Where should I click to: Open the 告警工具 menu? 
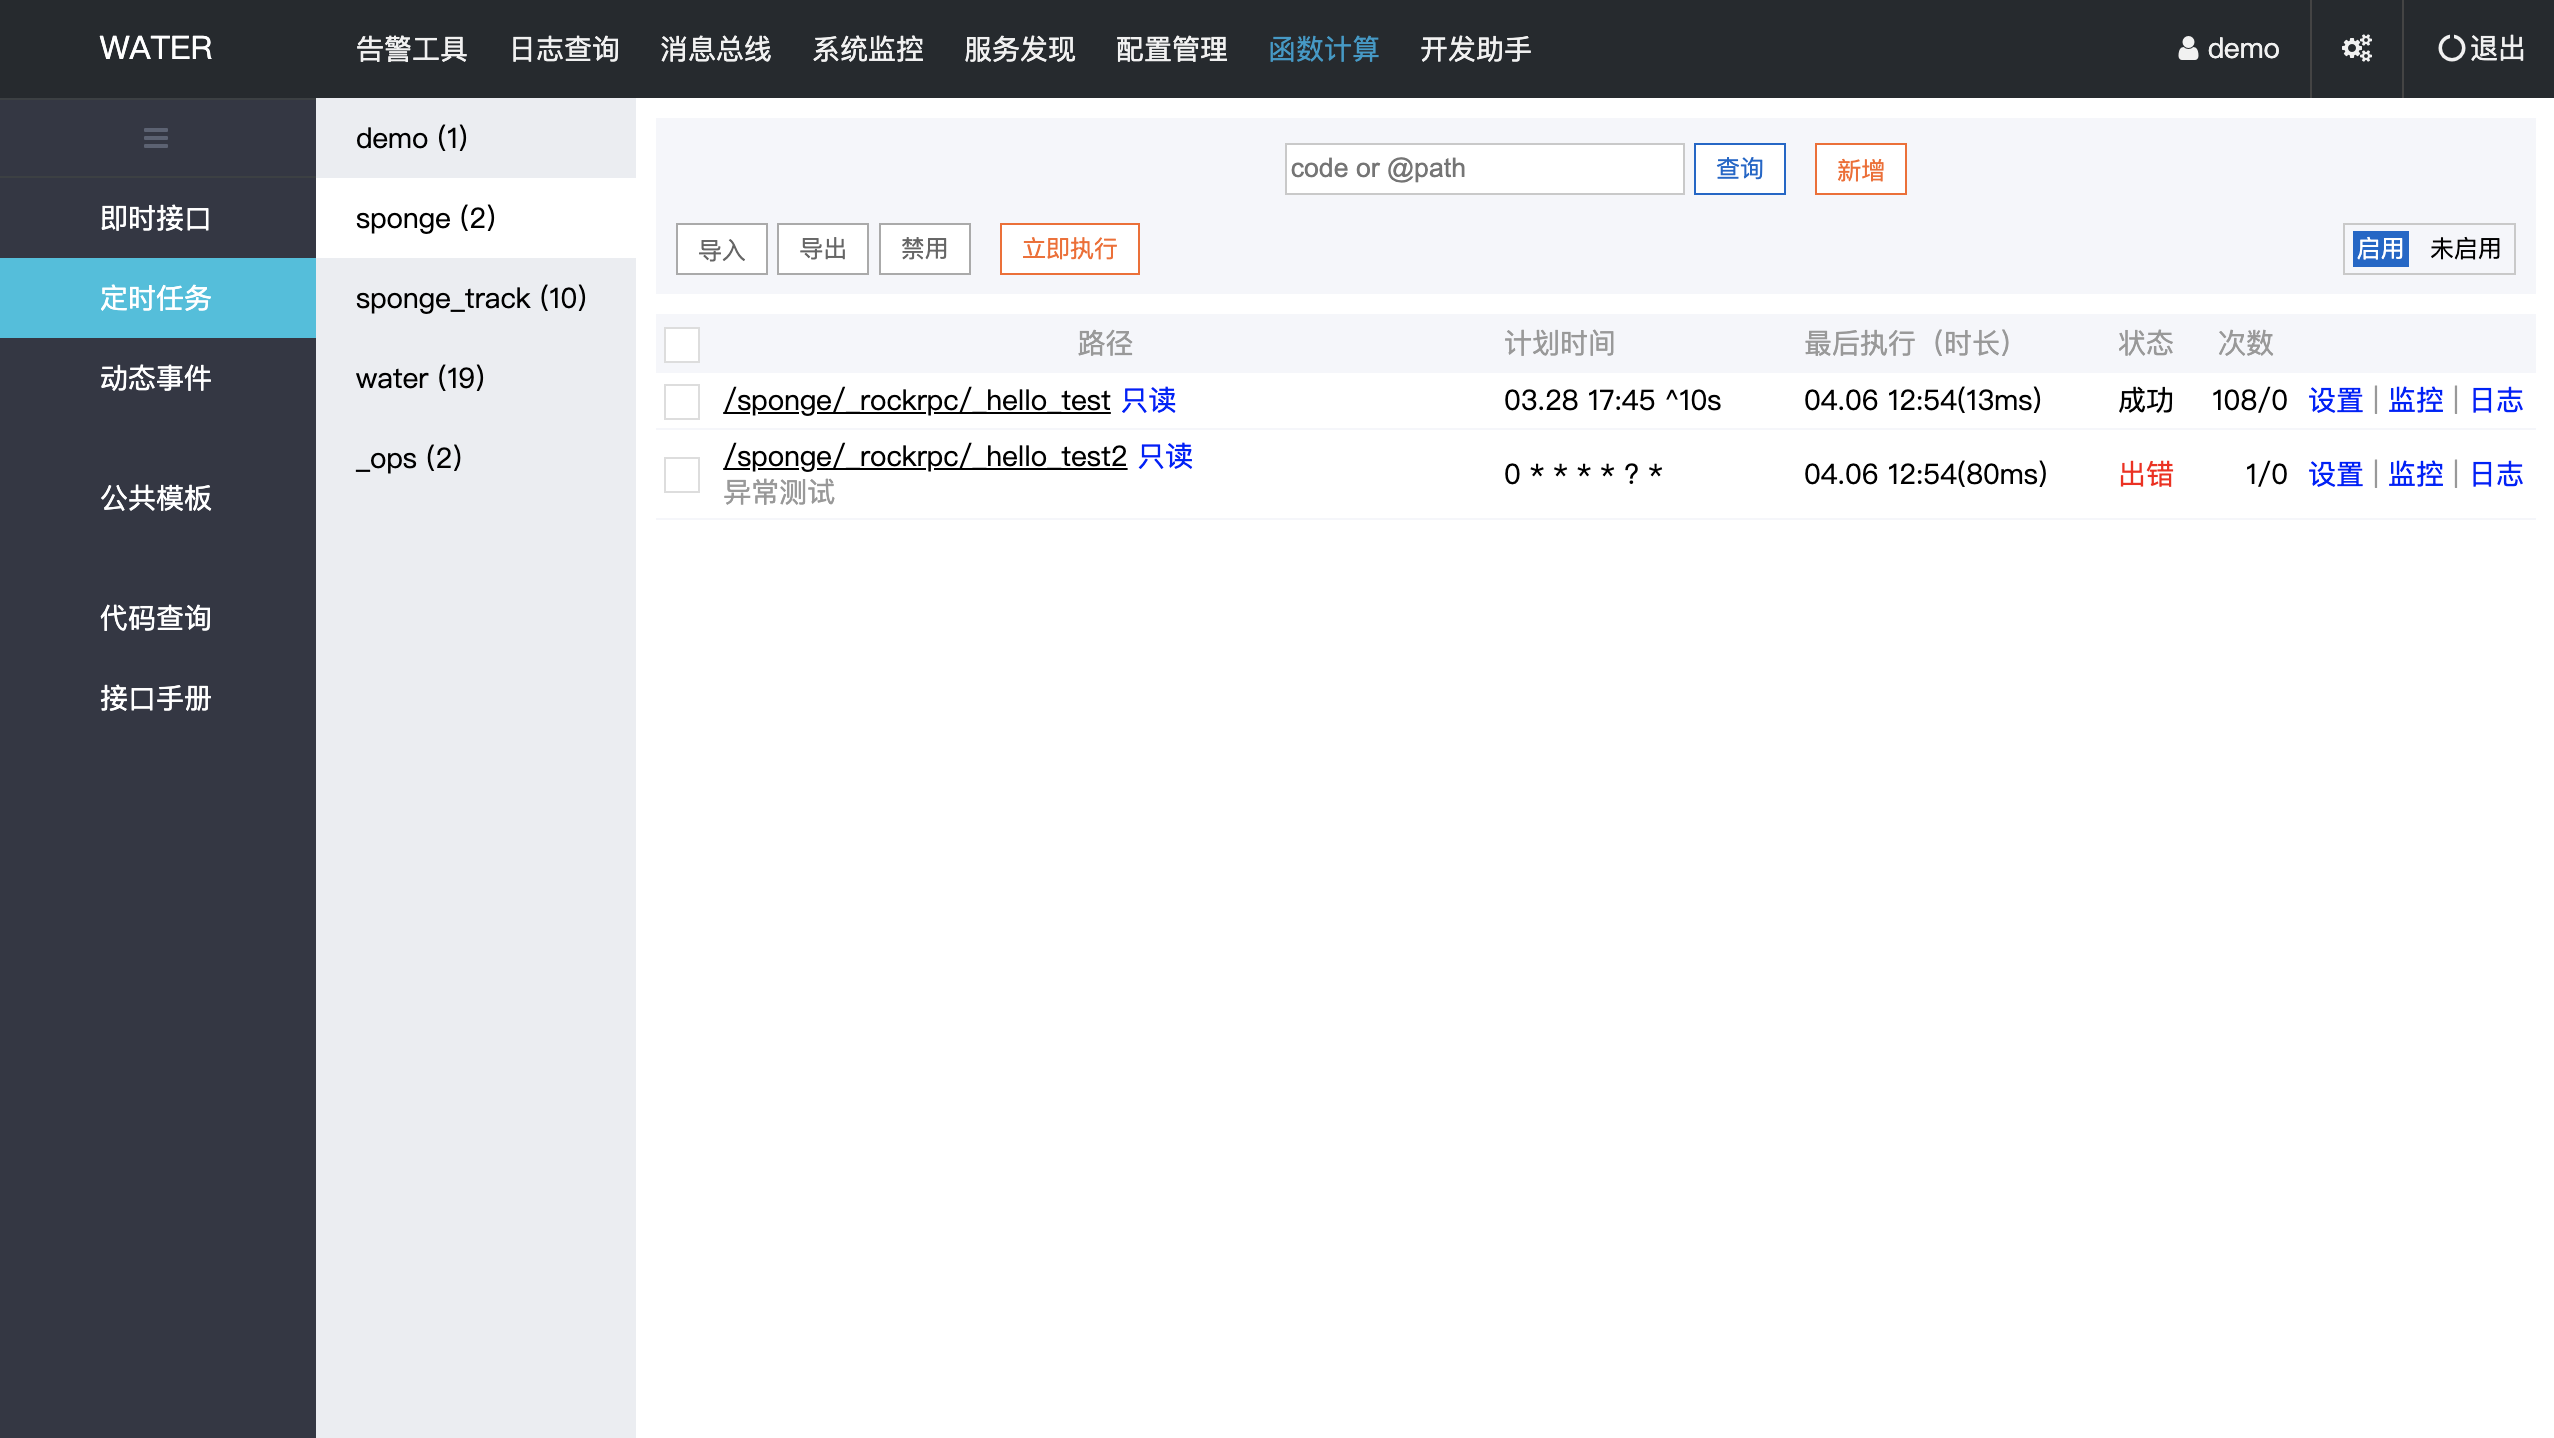pyautogui.click(x=412, y=49)
